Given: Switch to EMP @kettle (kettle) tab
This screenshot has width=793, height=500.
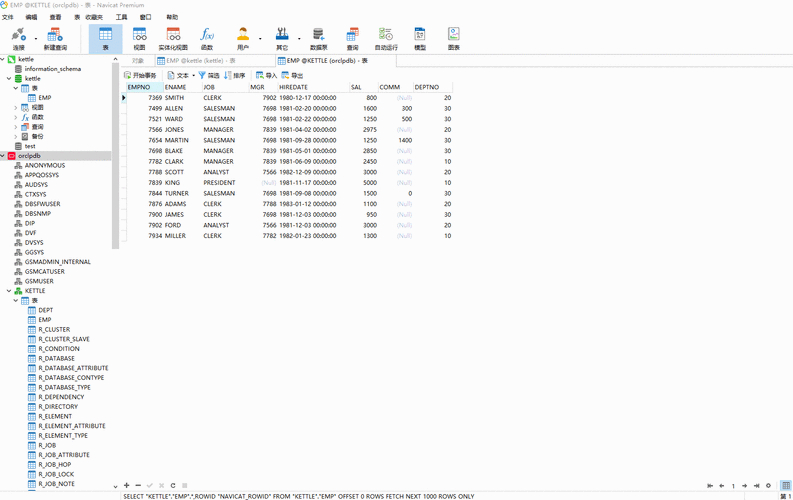Looking at the screenshot, I should tap(196, 61).
